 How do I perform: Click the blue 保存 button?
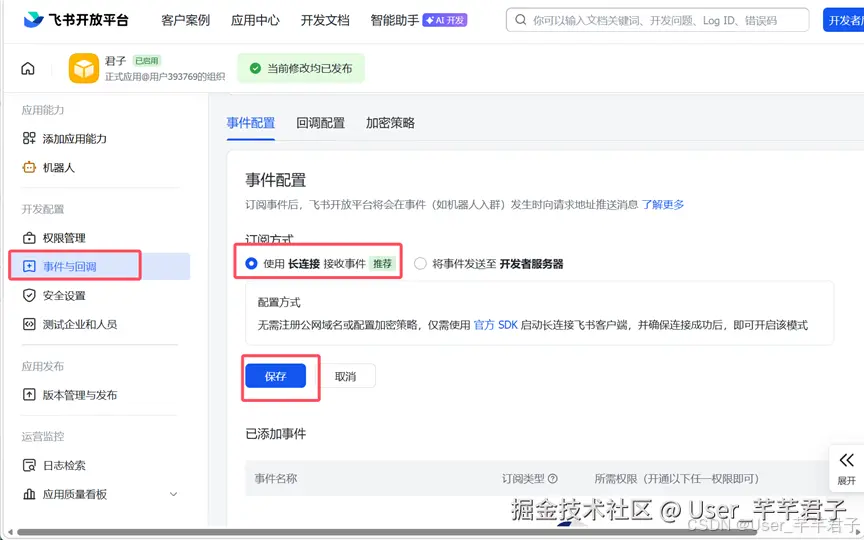(276, 376)
